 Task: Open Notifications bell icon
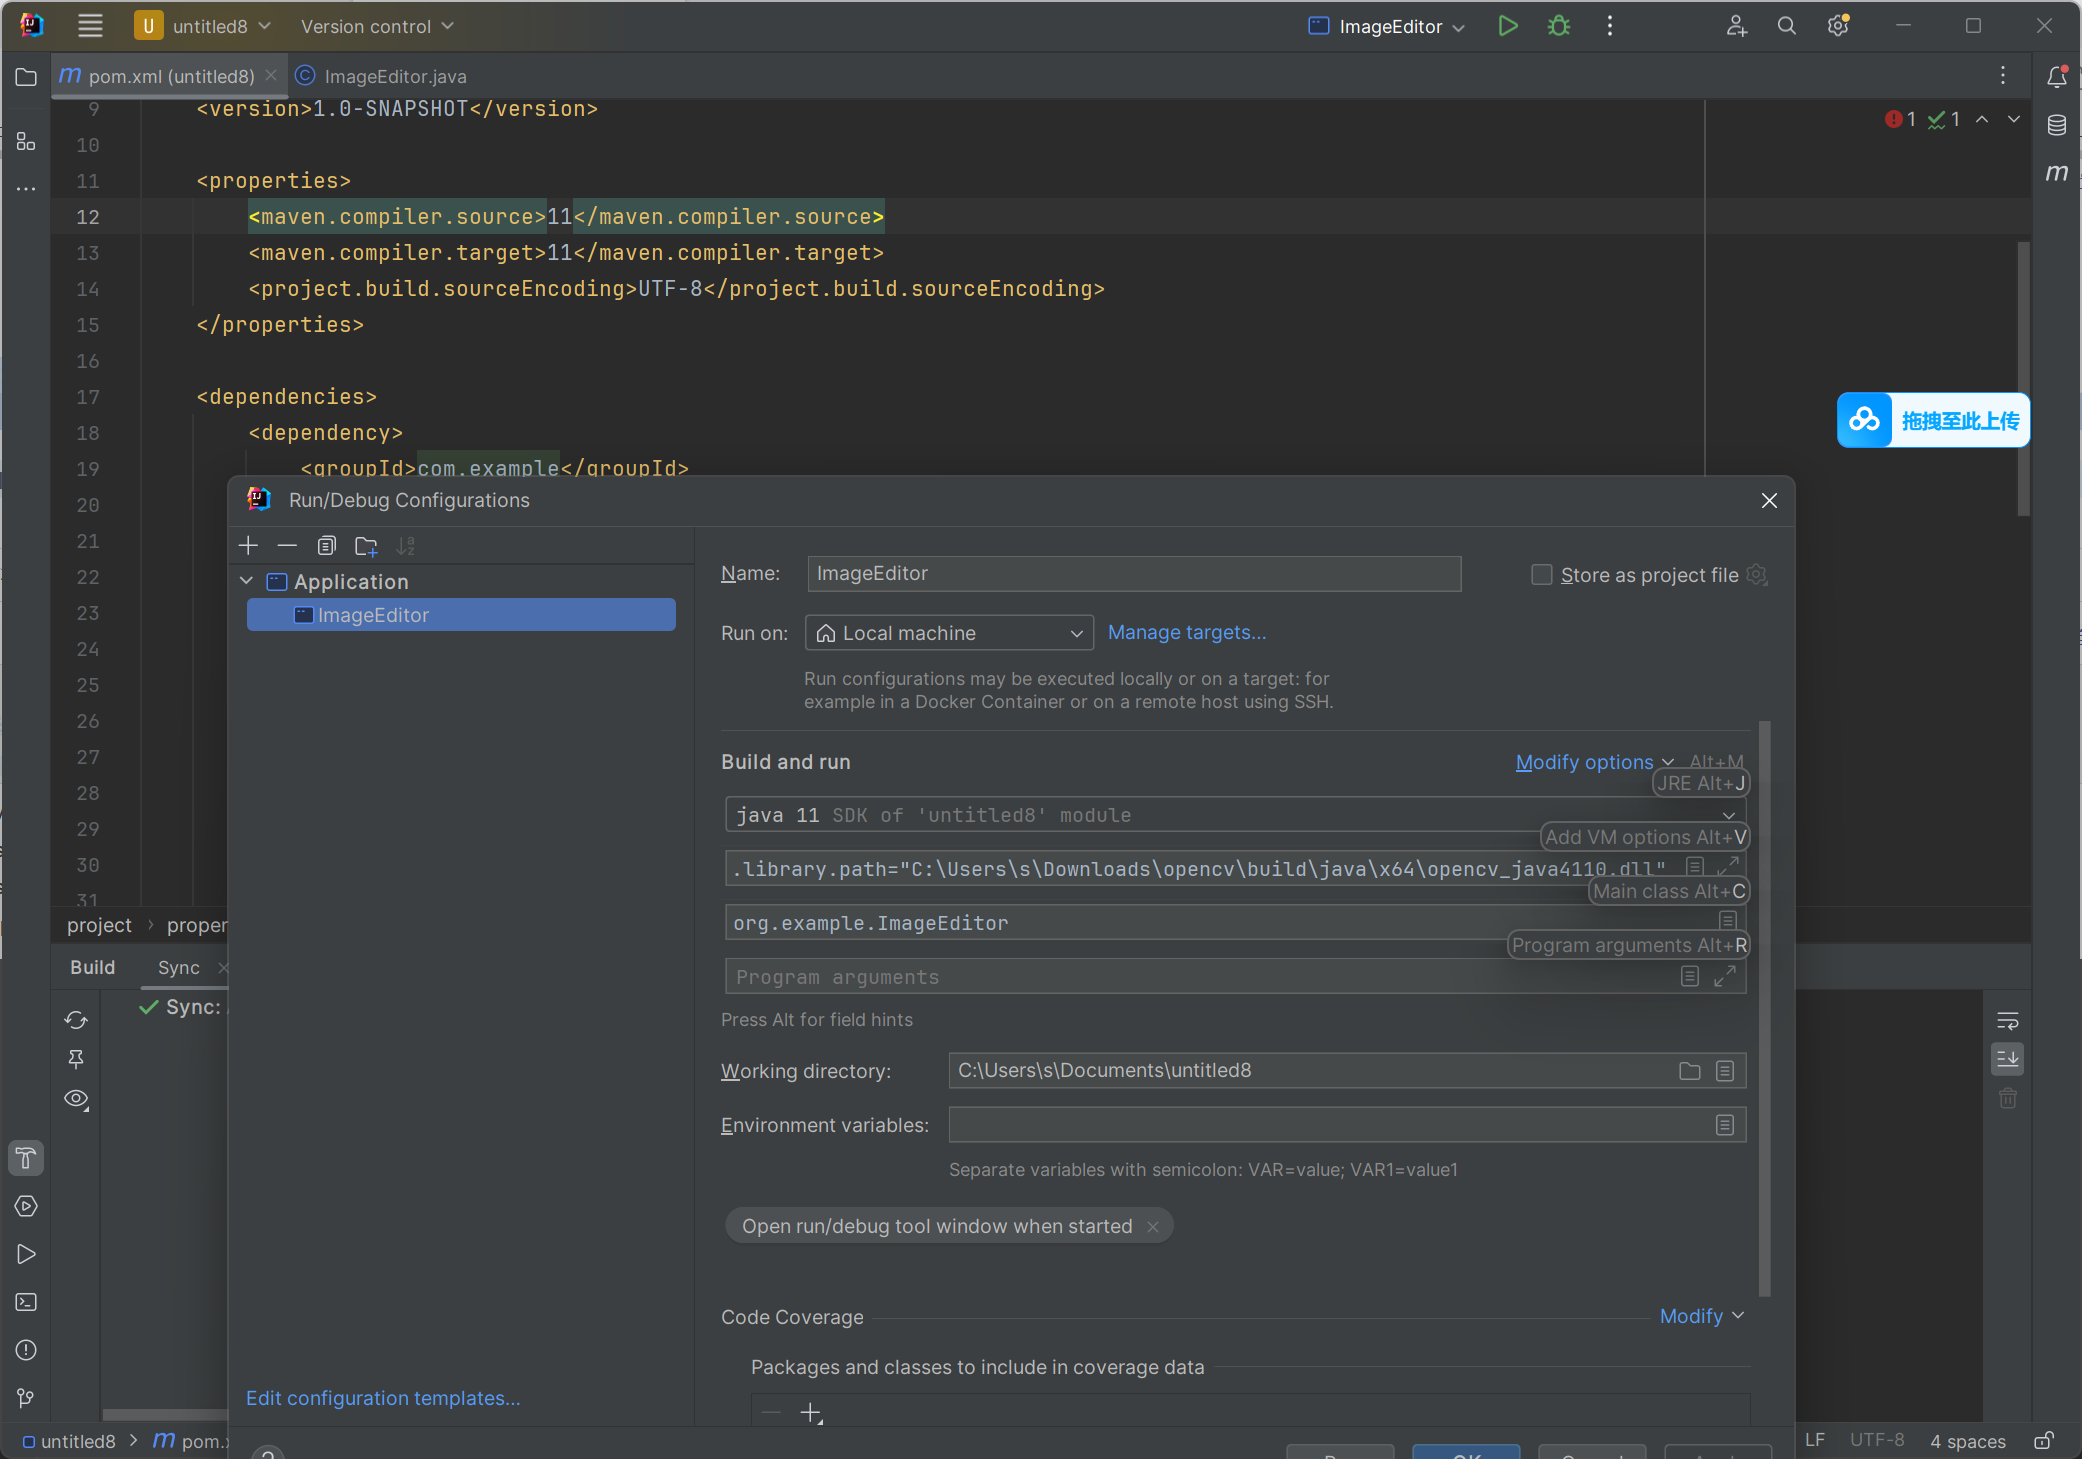pos(2056,77)
